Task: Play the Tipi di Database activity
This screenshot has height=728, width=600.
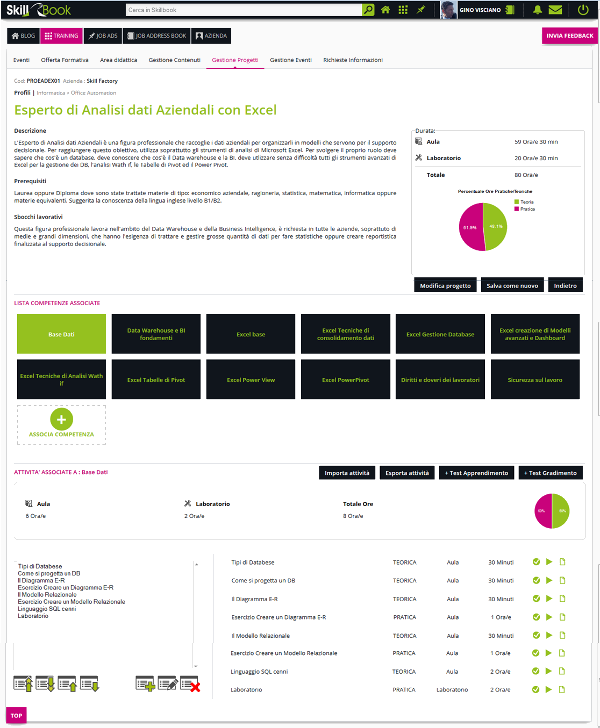Action: tap(549, 562)
